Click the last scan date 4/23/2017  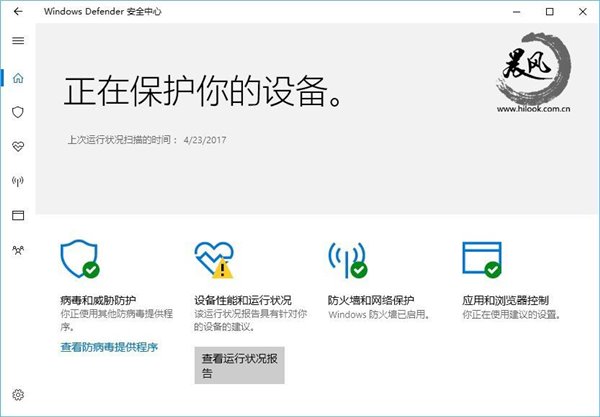coord(205,140)
